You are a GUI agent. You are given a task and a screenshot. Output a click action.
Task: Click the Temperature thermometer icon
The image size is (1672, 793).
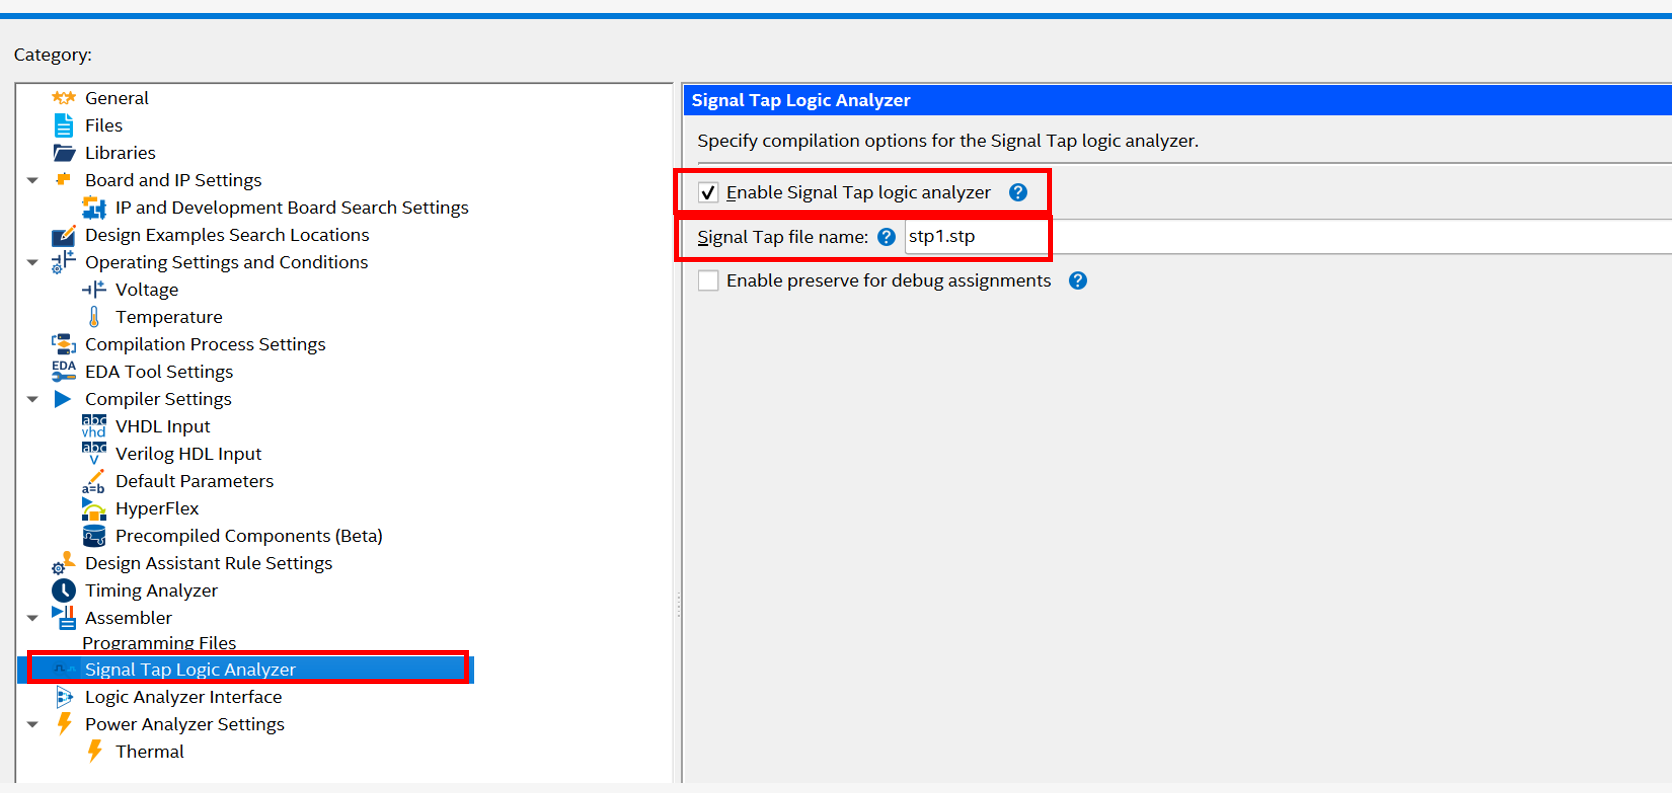(x=94, y=317)
